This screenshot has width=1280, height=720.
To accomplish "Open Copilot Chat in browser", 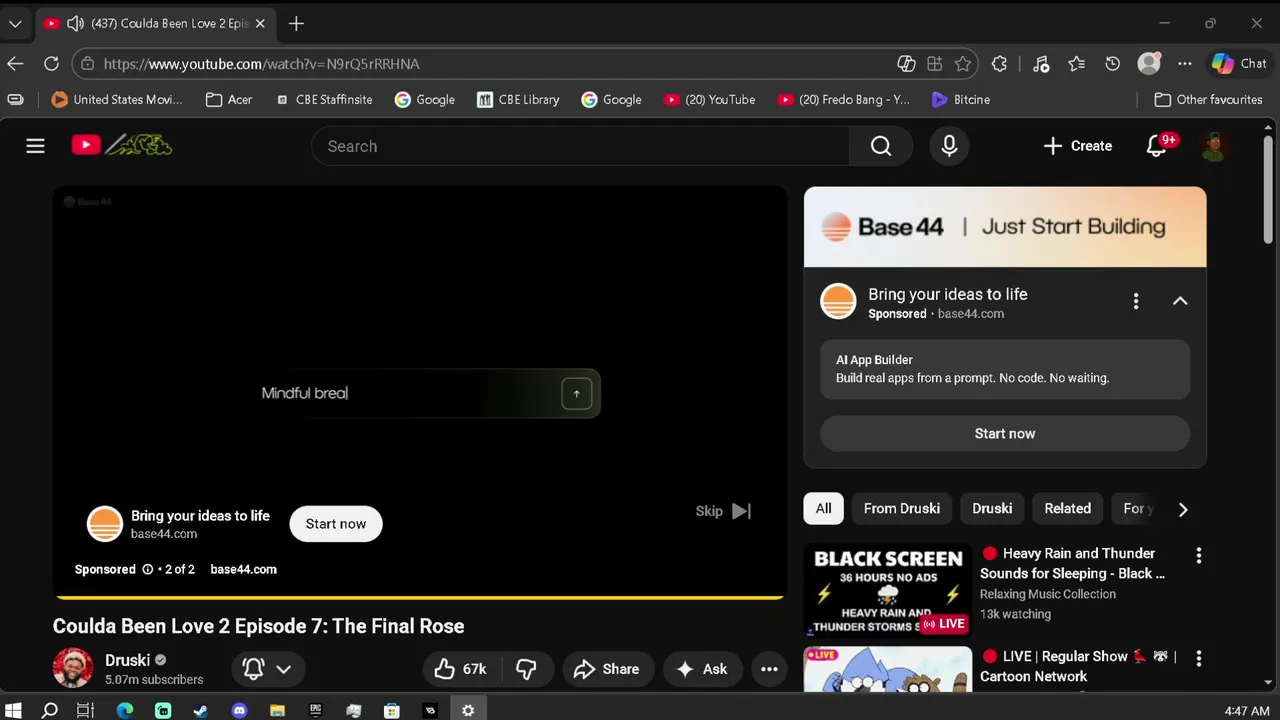I will tap(1239, 63).
